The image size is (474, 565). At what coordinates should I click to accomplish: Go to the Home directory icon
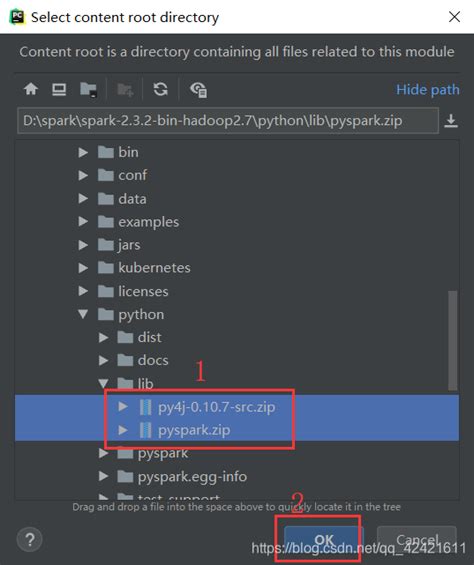[31, 89]
